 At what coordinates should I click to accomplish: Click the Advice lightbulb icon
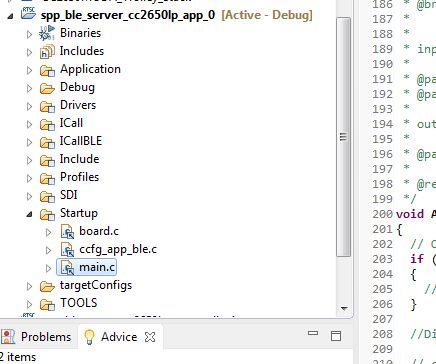click(89, 337)
